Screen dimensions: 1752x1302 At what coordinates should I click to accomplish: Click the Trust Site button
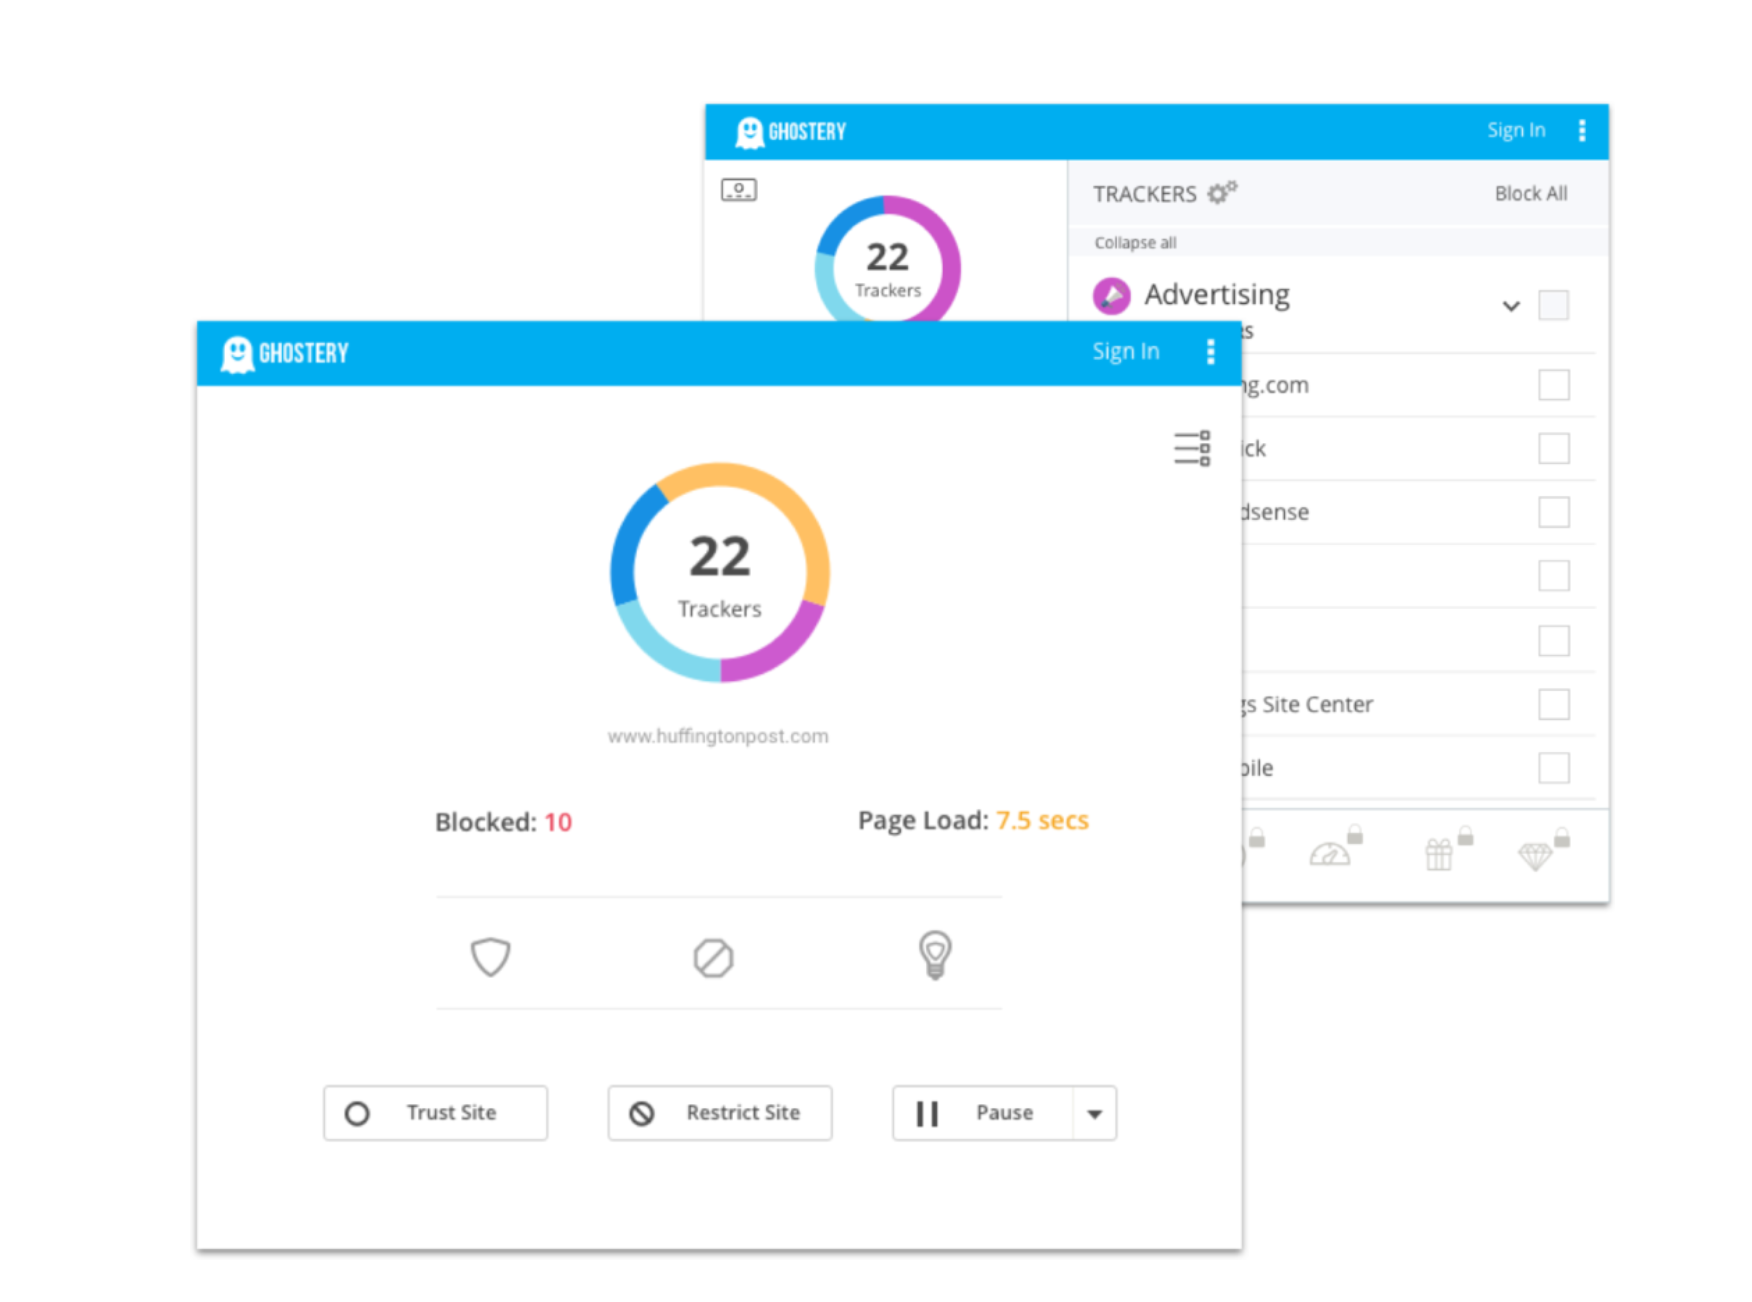[435, 1113]
